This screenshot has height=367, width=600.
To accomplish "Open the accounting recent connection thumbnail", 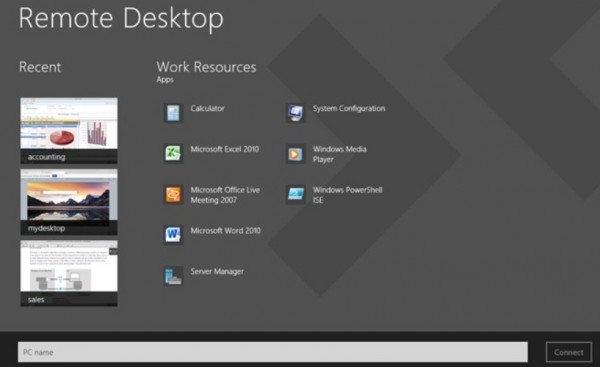I will (x=69, y=130).
